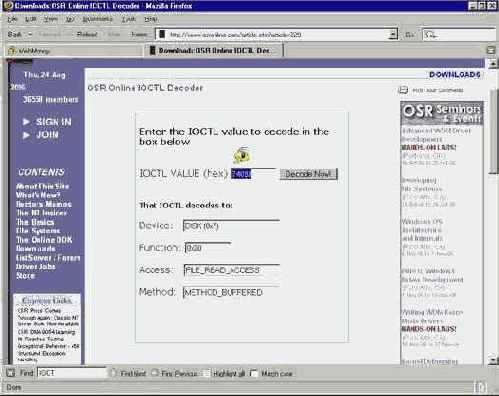The height and width of the screenshot is (396, 499).
Task: Click the Decode Now! button
Action: click(309, 174)
